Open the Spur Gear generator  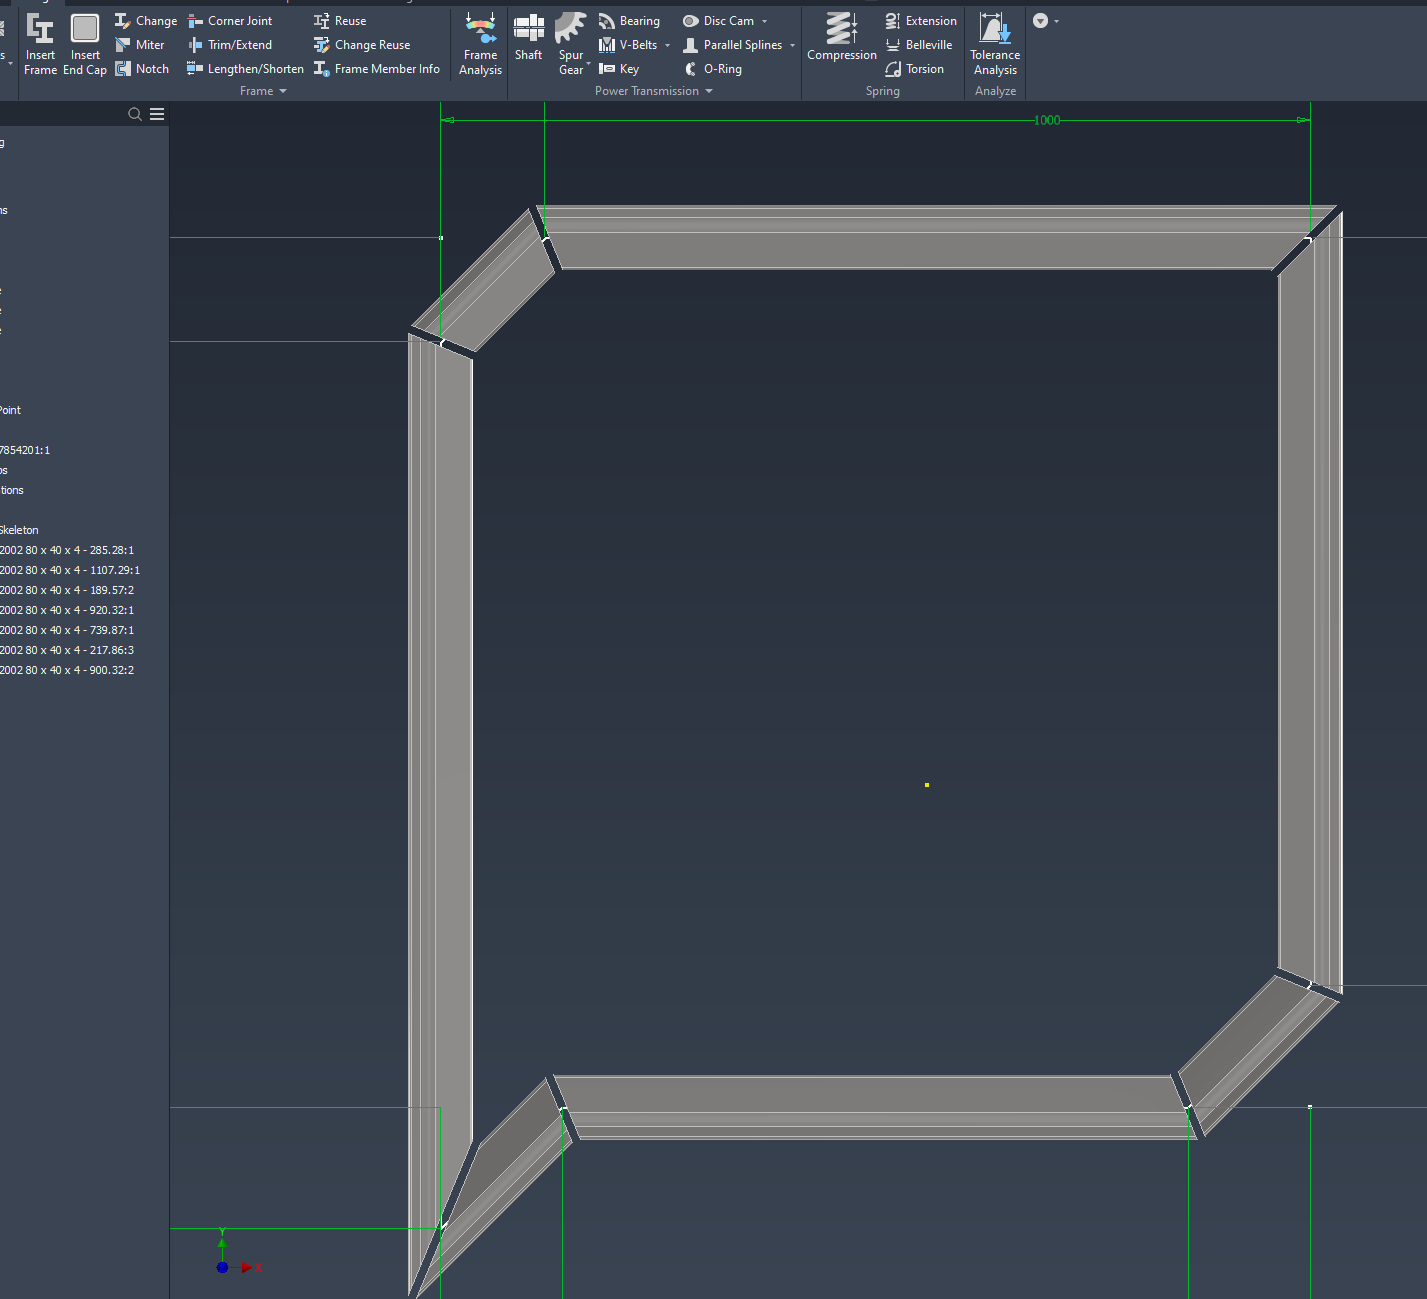point(570,44)
